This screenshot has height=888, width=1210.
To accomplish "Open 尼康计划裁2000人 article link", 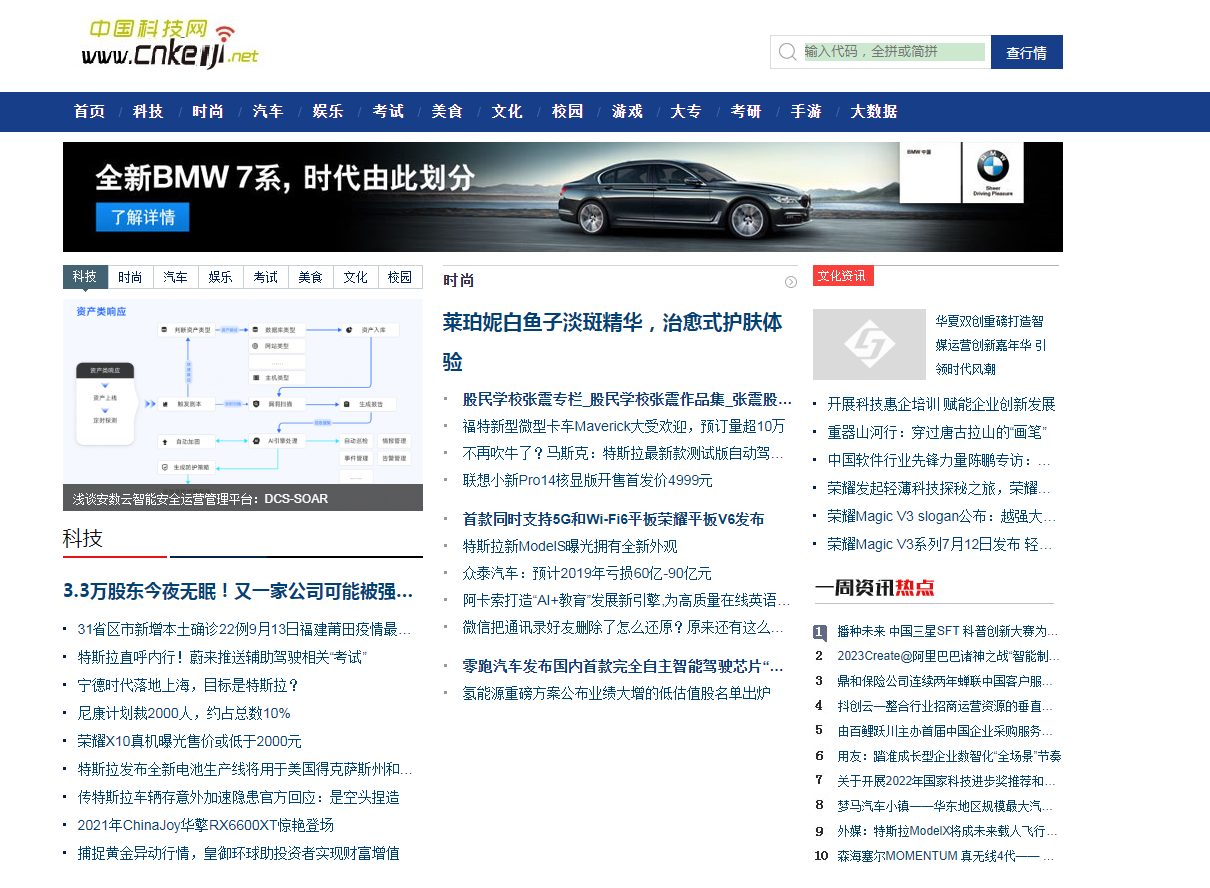I will pyautogui.click(x=184, y=713).
